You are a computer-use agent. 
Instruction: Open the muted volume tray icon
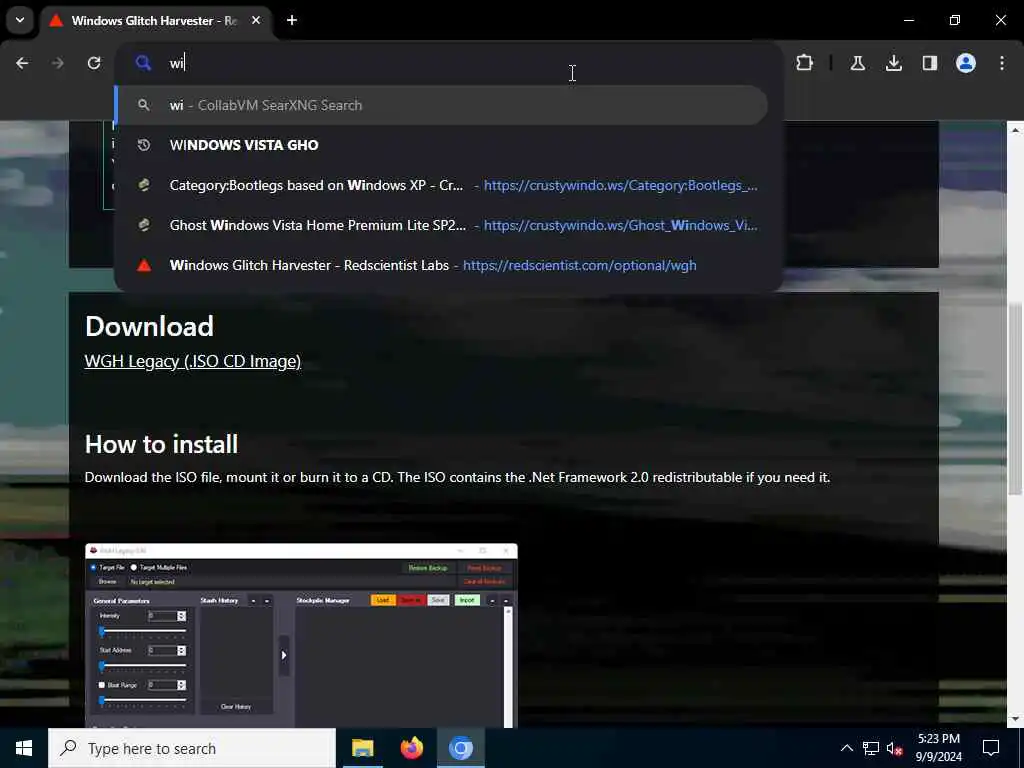tap(895, 748)
